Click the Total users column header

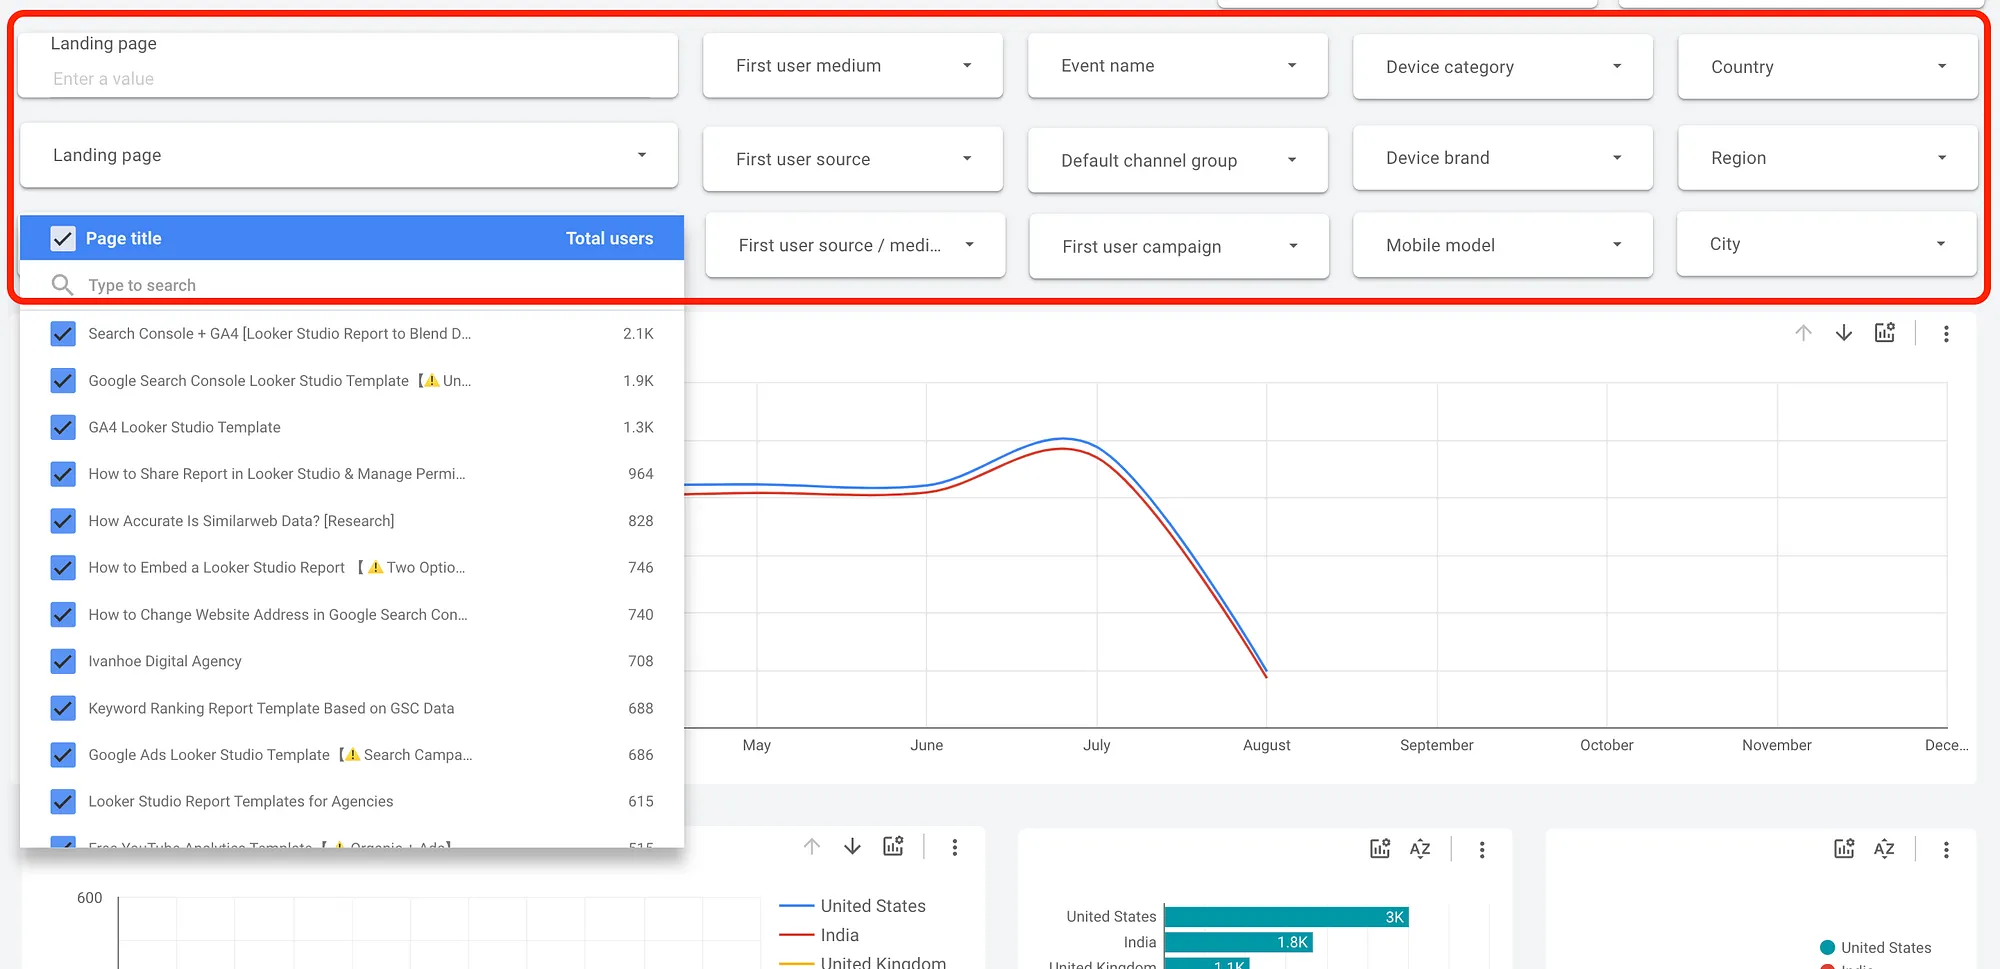(x=609, y=238)
